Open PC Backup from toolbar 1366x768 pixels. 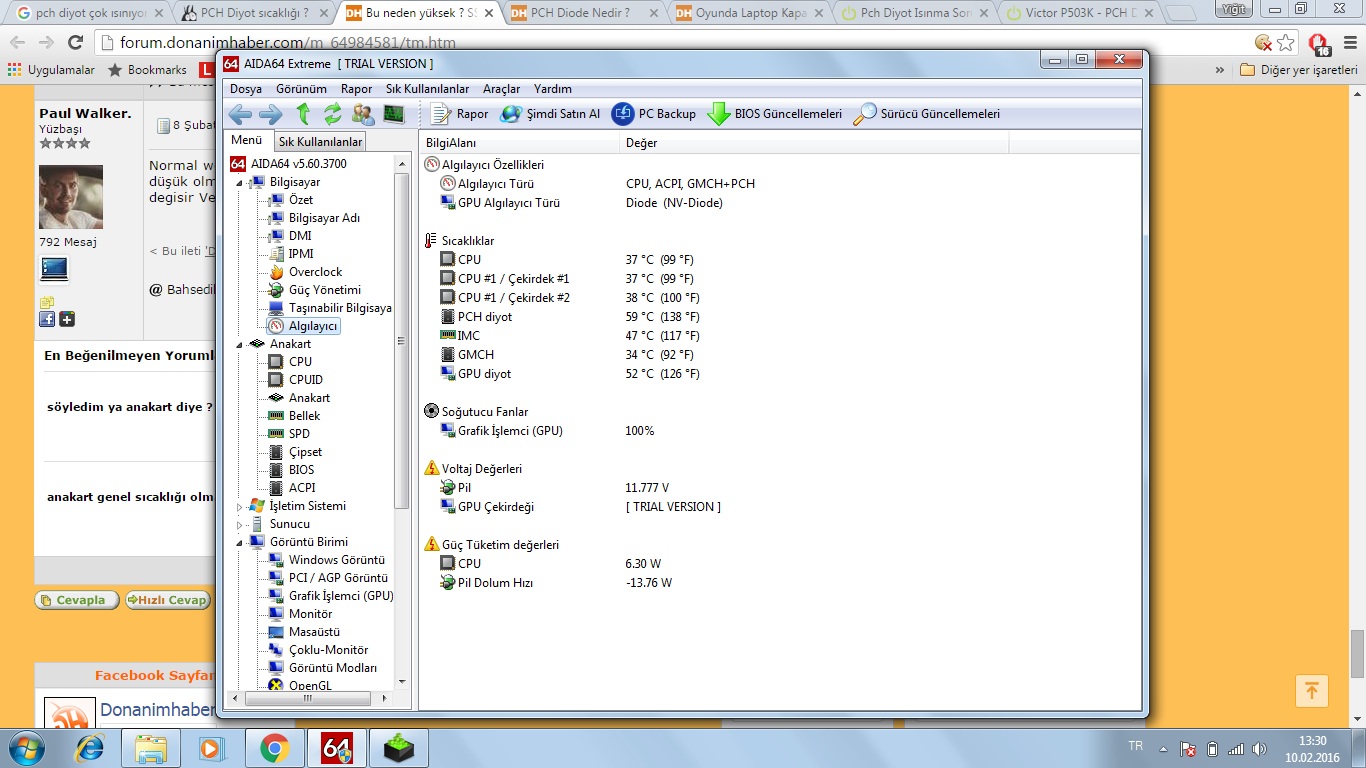(x=654, y=114)
